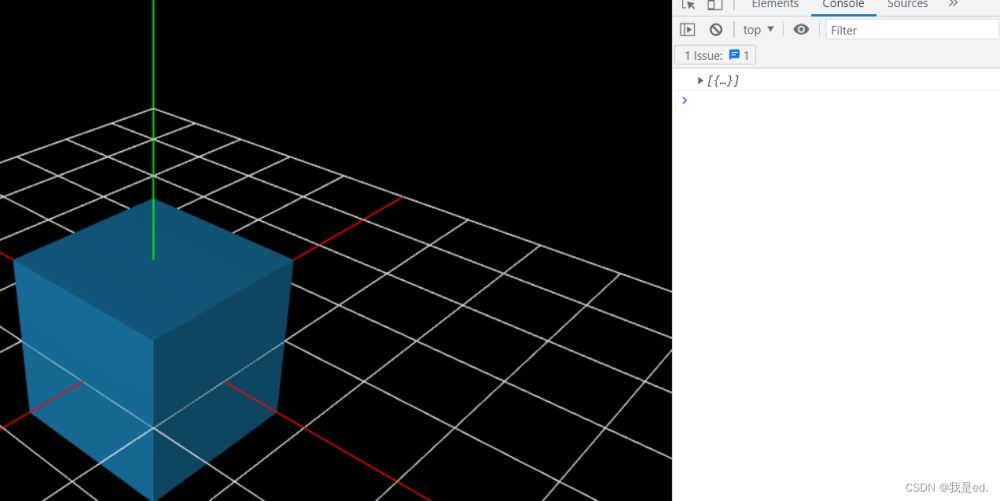The height and width of the screenshot is (501, 1000).
Task: Open the Elements tab
Action: pos(775,5)
